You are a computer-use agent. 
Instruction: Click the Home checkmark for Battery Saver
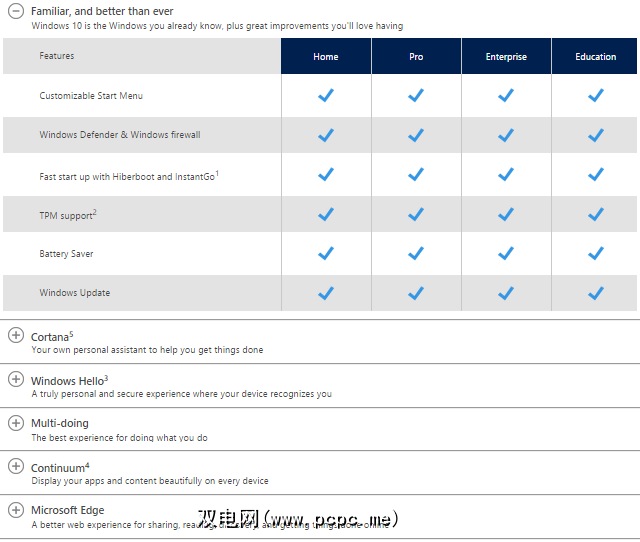coord(326,253)
